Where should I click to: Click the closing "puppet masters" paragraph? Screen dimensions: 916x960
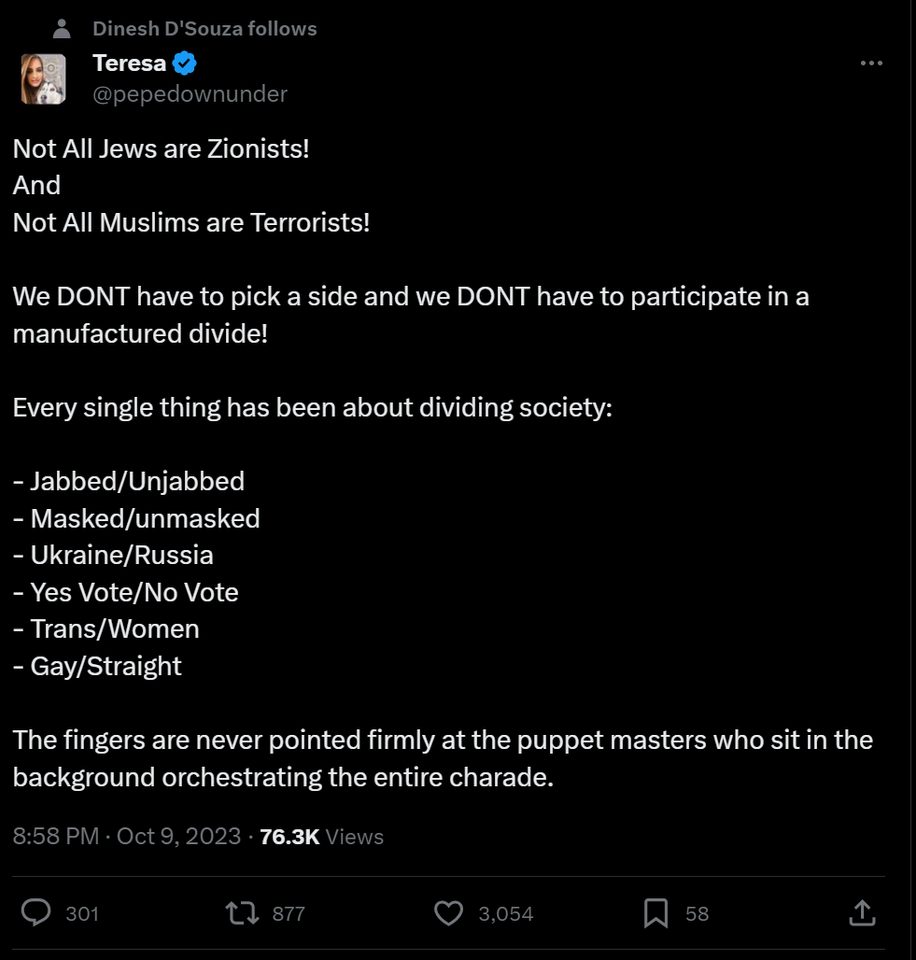point(442,758)
